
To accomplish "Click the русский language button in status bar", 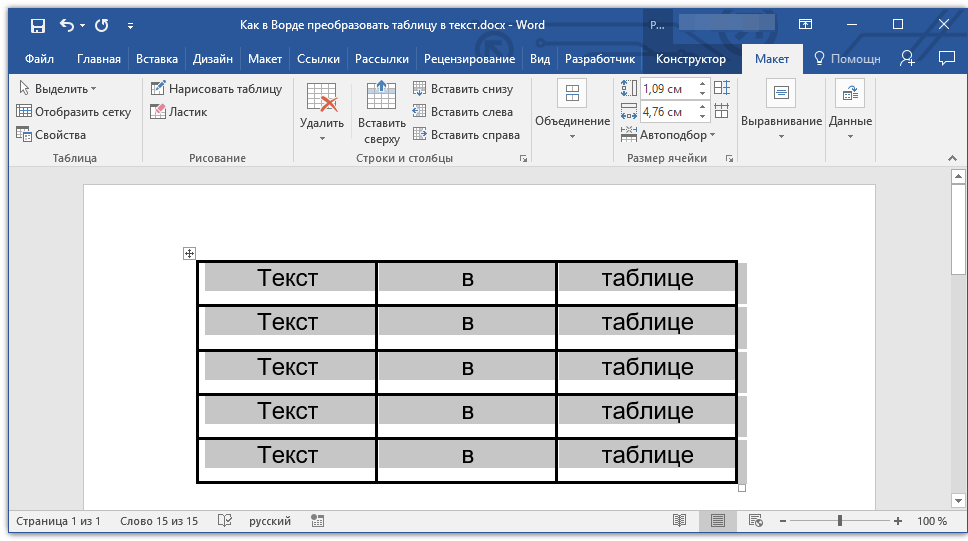I will [270, 521].
